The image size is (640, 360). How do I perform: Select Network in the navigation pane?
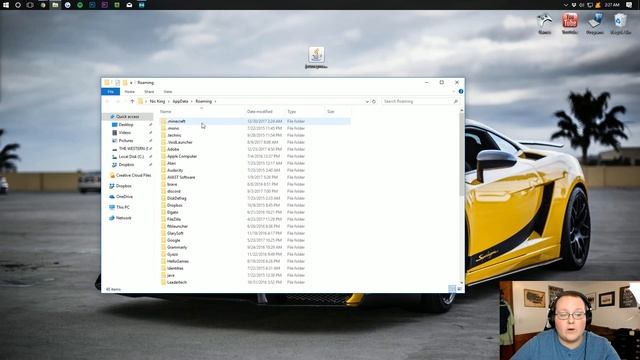(123, 218)
